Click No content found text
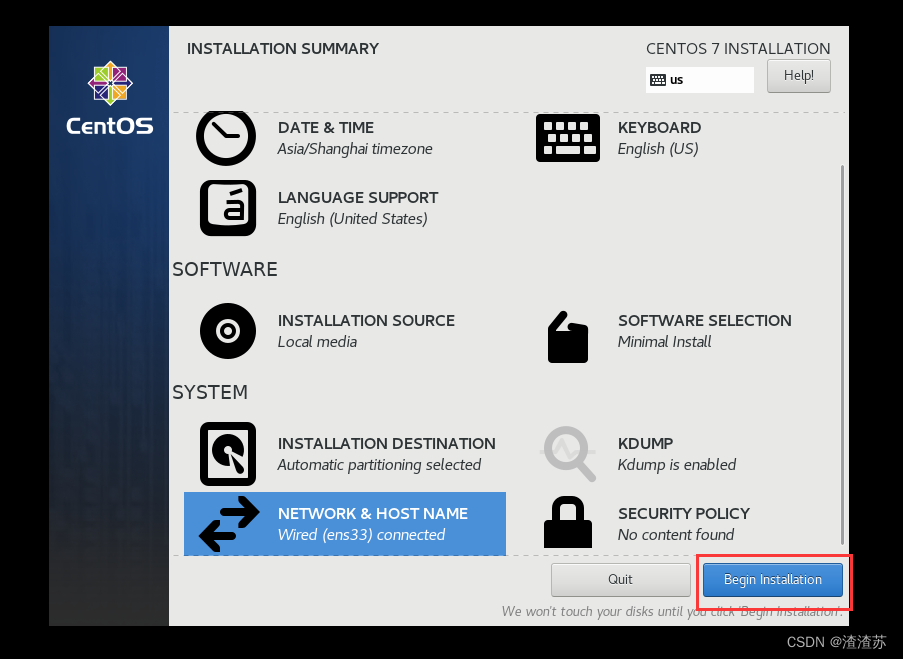 pos(676,535)
